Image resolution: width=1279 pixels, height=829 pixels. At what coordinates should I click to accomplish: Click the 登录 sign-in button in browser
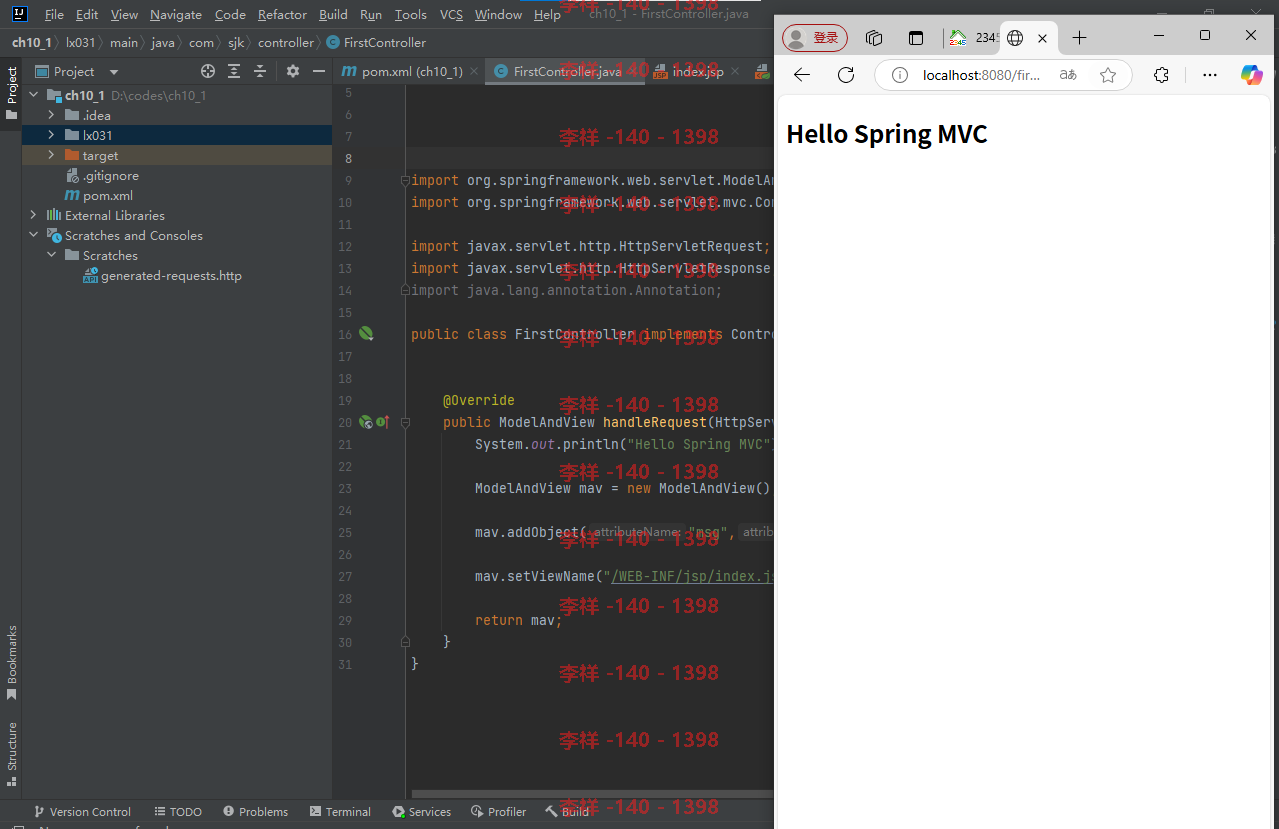[x=815, y=38]
